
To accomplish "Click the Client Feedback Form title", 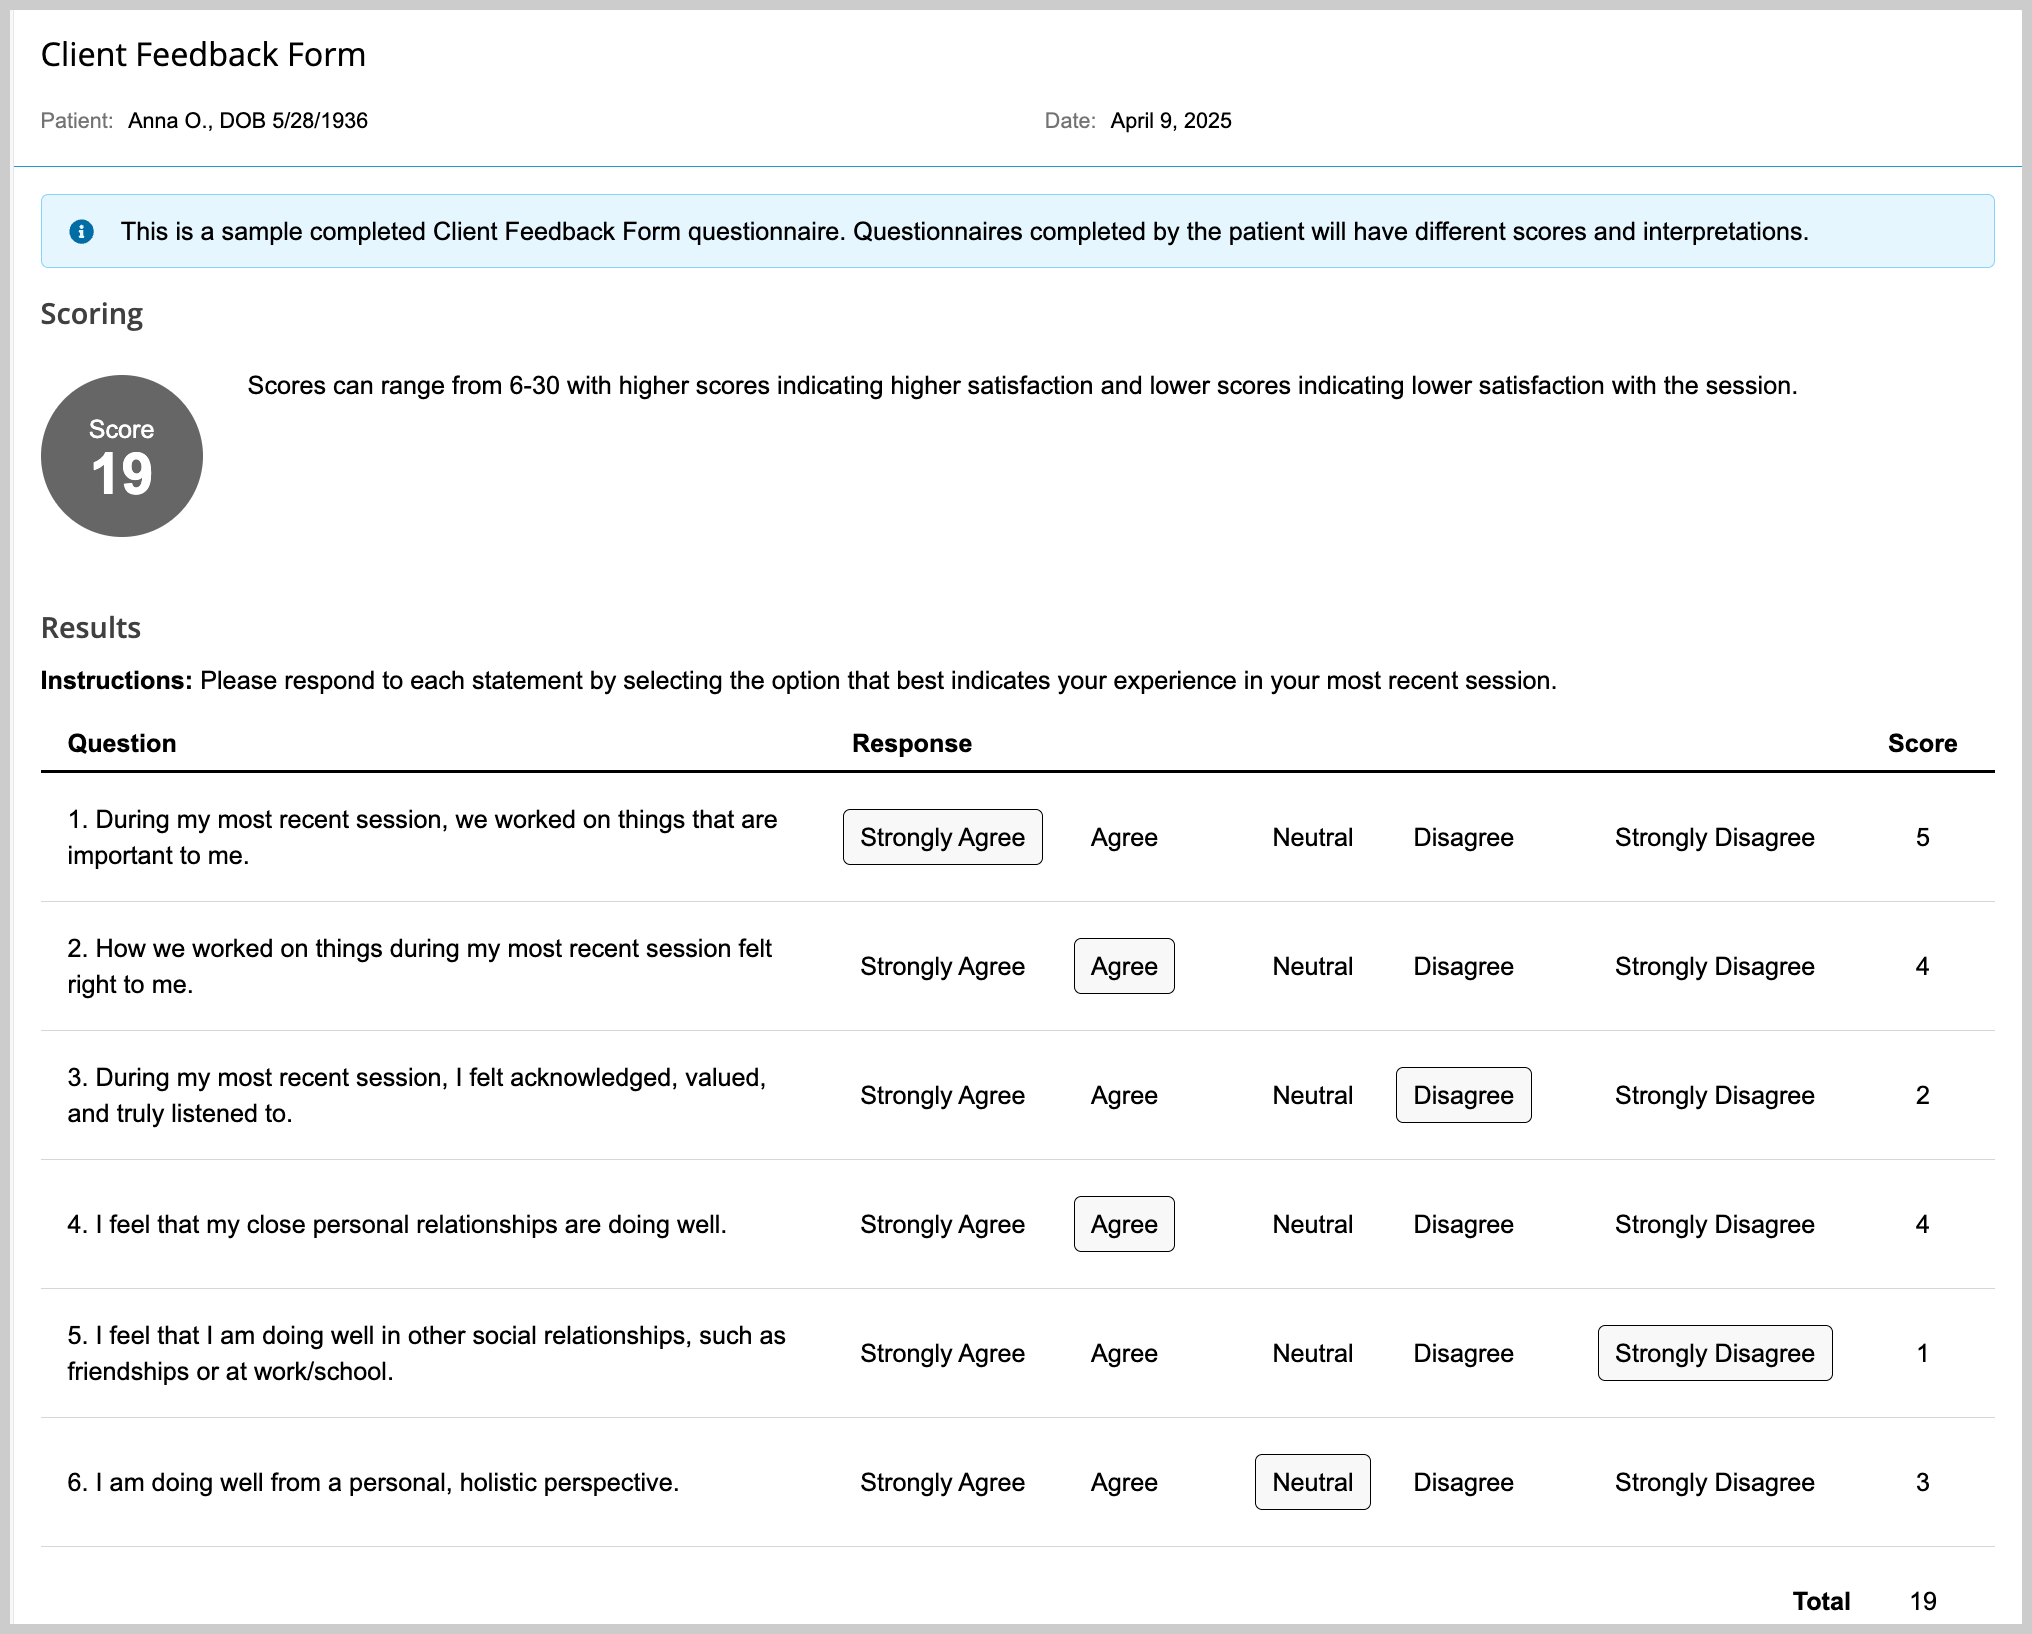I will tap(203, 54).
